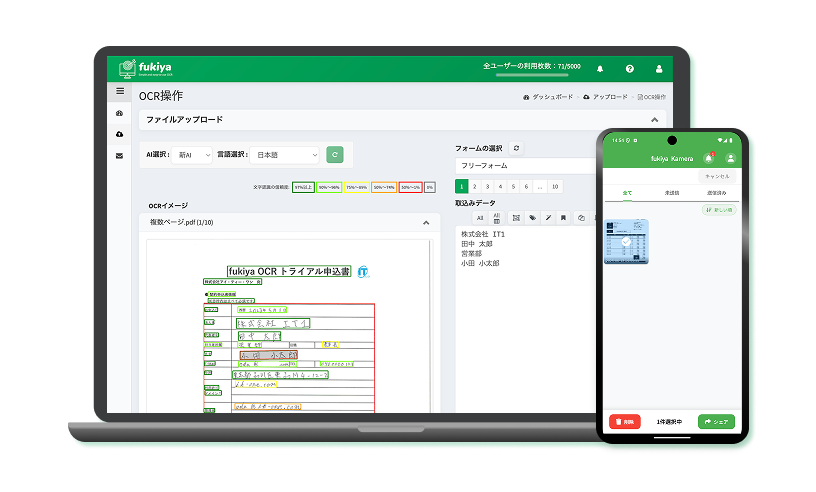Click the light green 90%~96% confidence legend
Viewport: 816px width, 492px height.
tap(329, 187)
